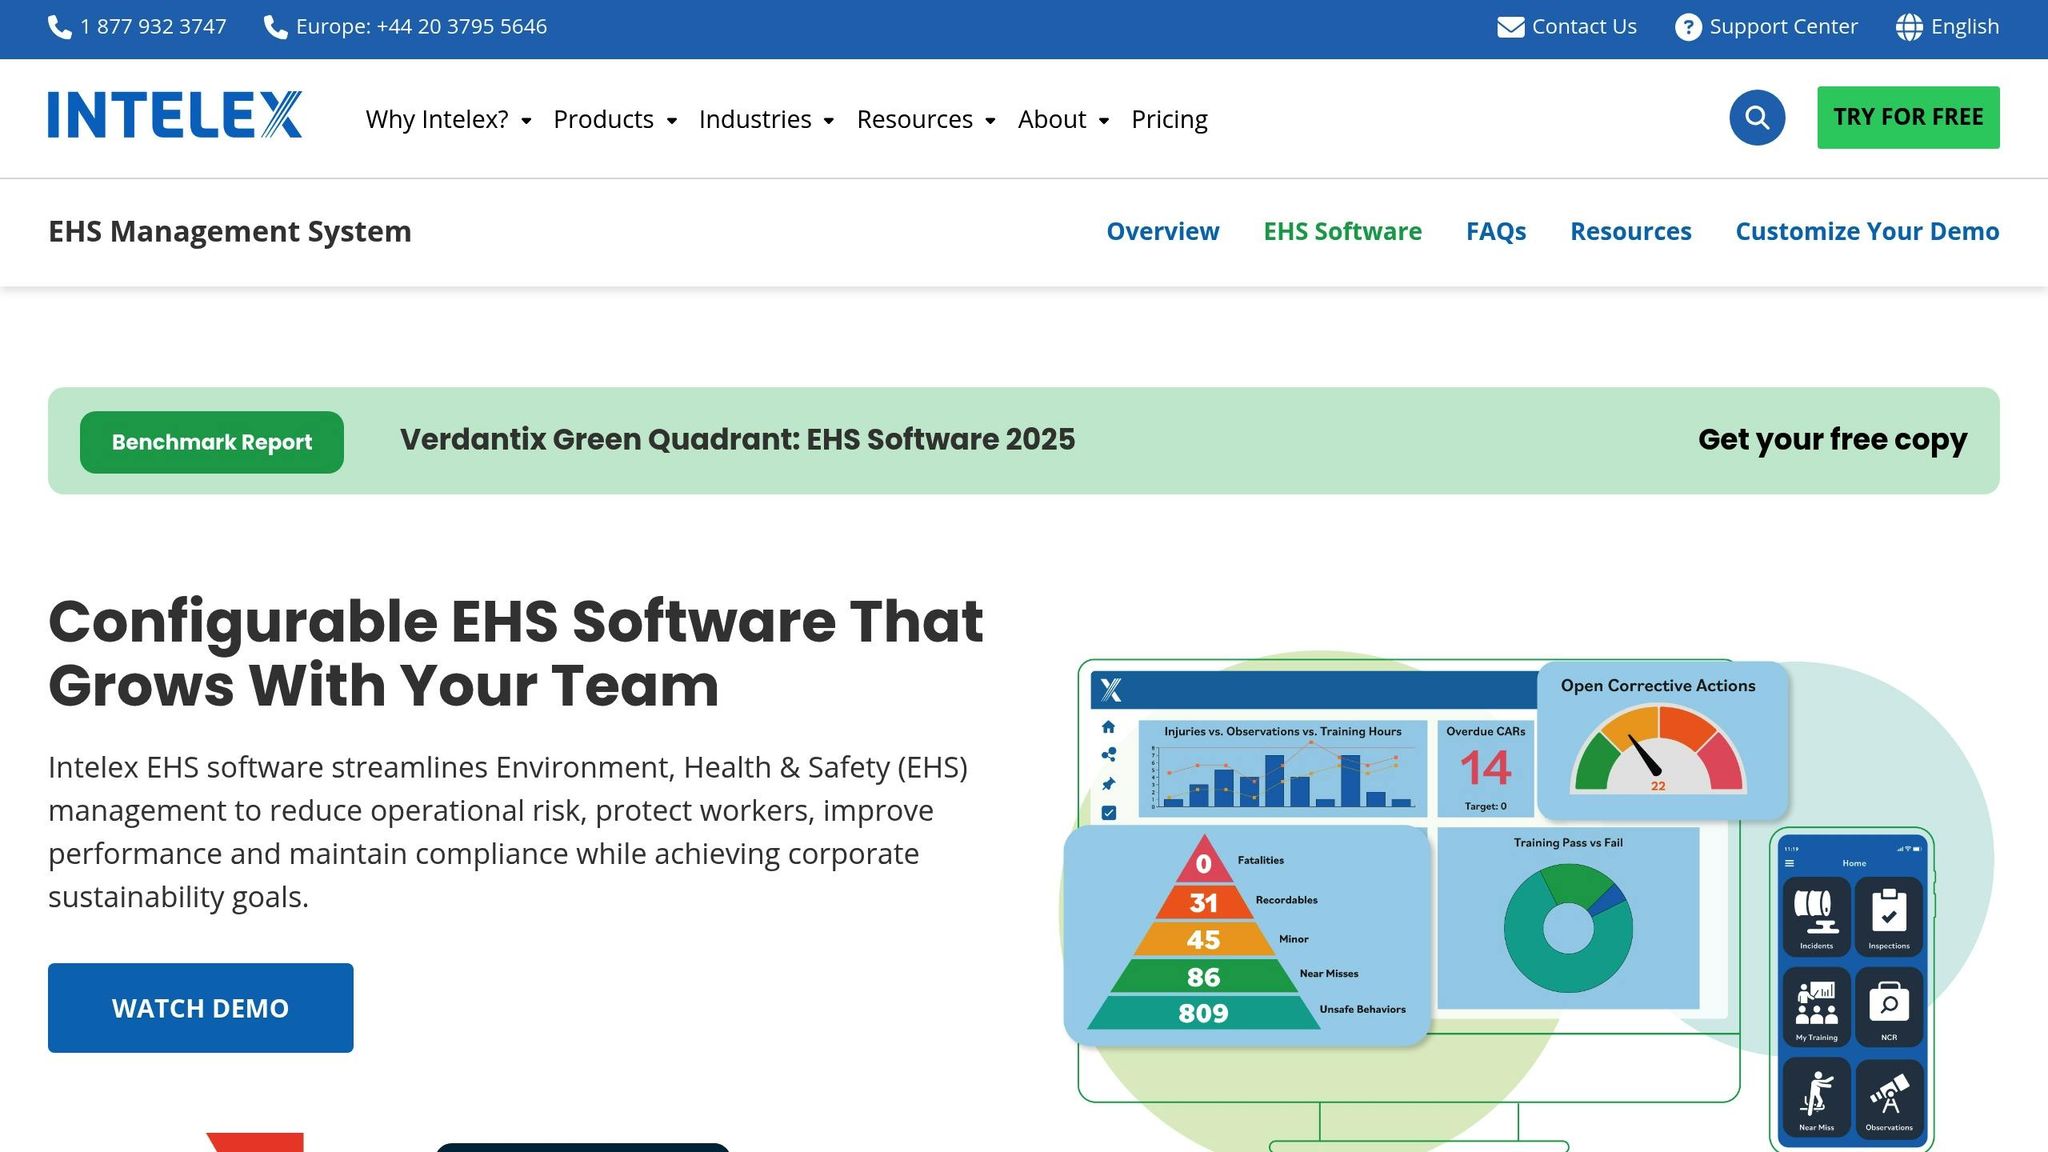Click the globe language icon
Image resolution: width=2048 pixels, height=1152 pixels.
coord(1909,27)
